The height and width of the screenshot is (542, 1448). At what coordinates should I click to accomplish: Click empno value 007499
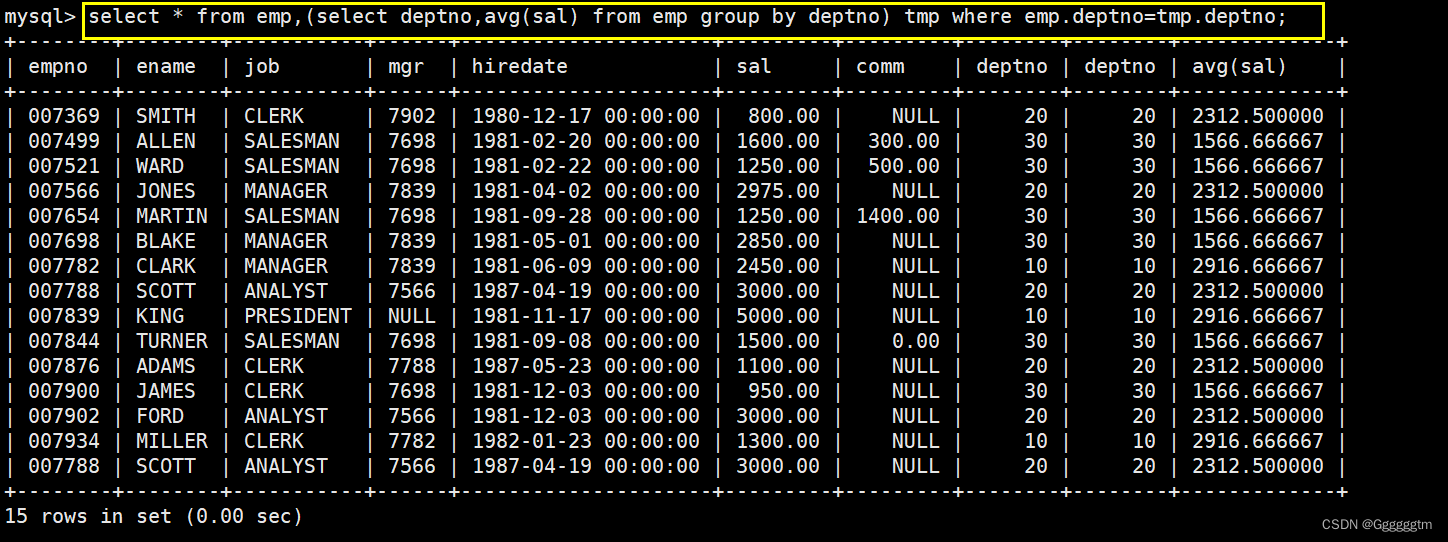point(64,141)
